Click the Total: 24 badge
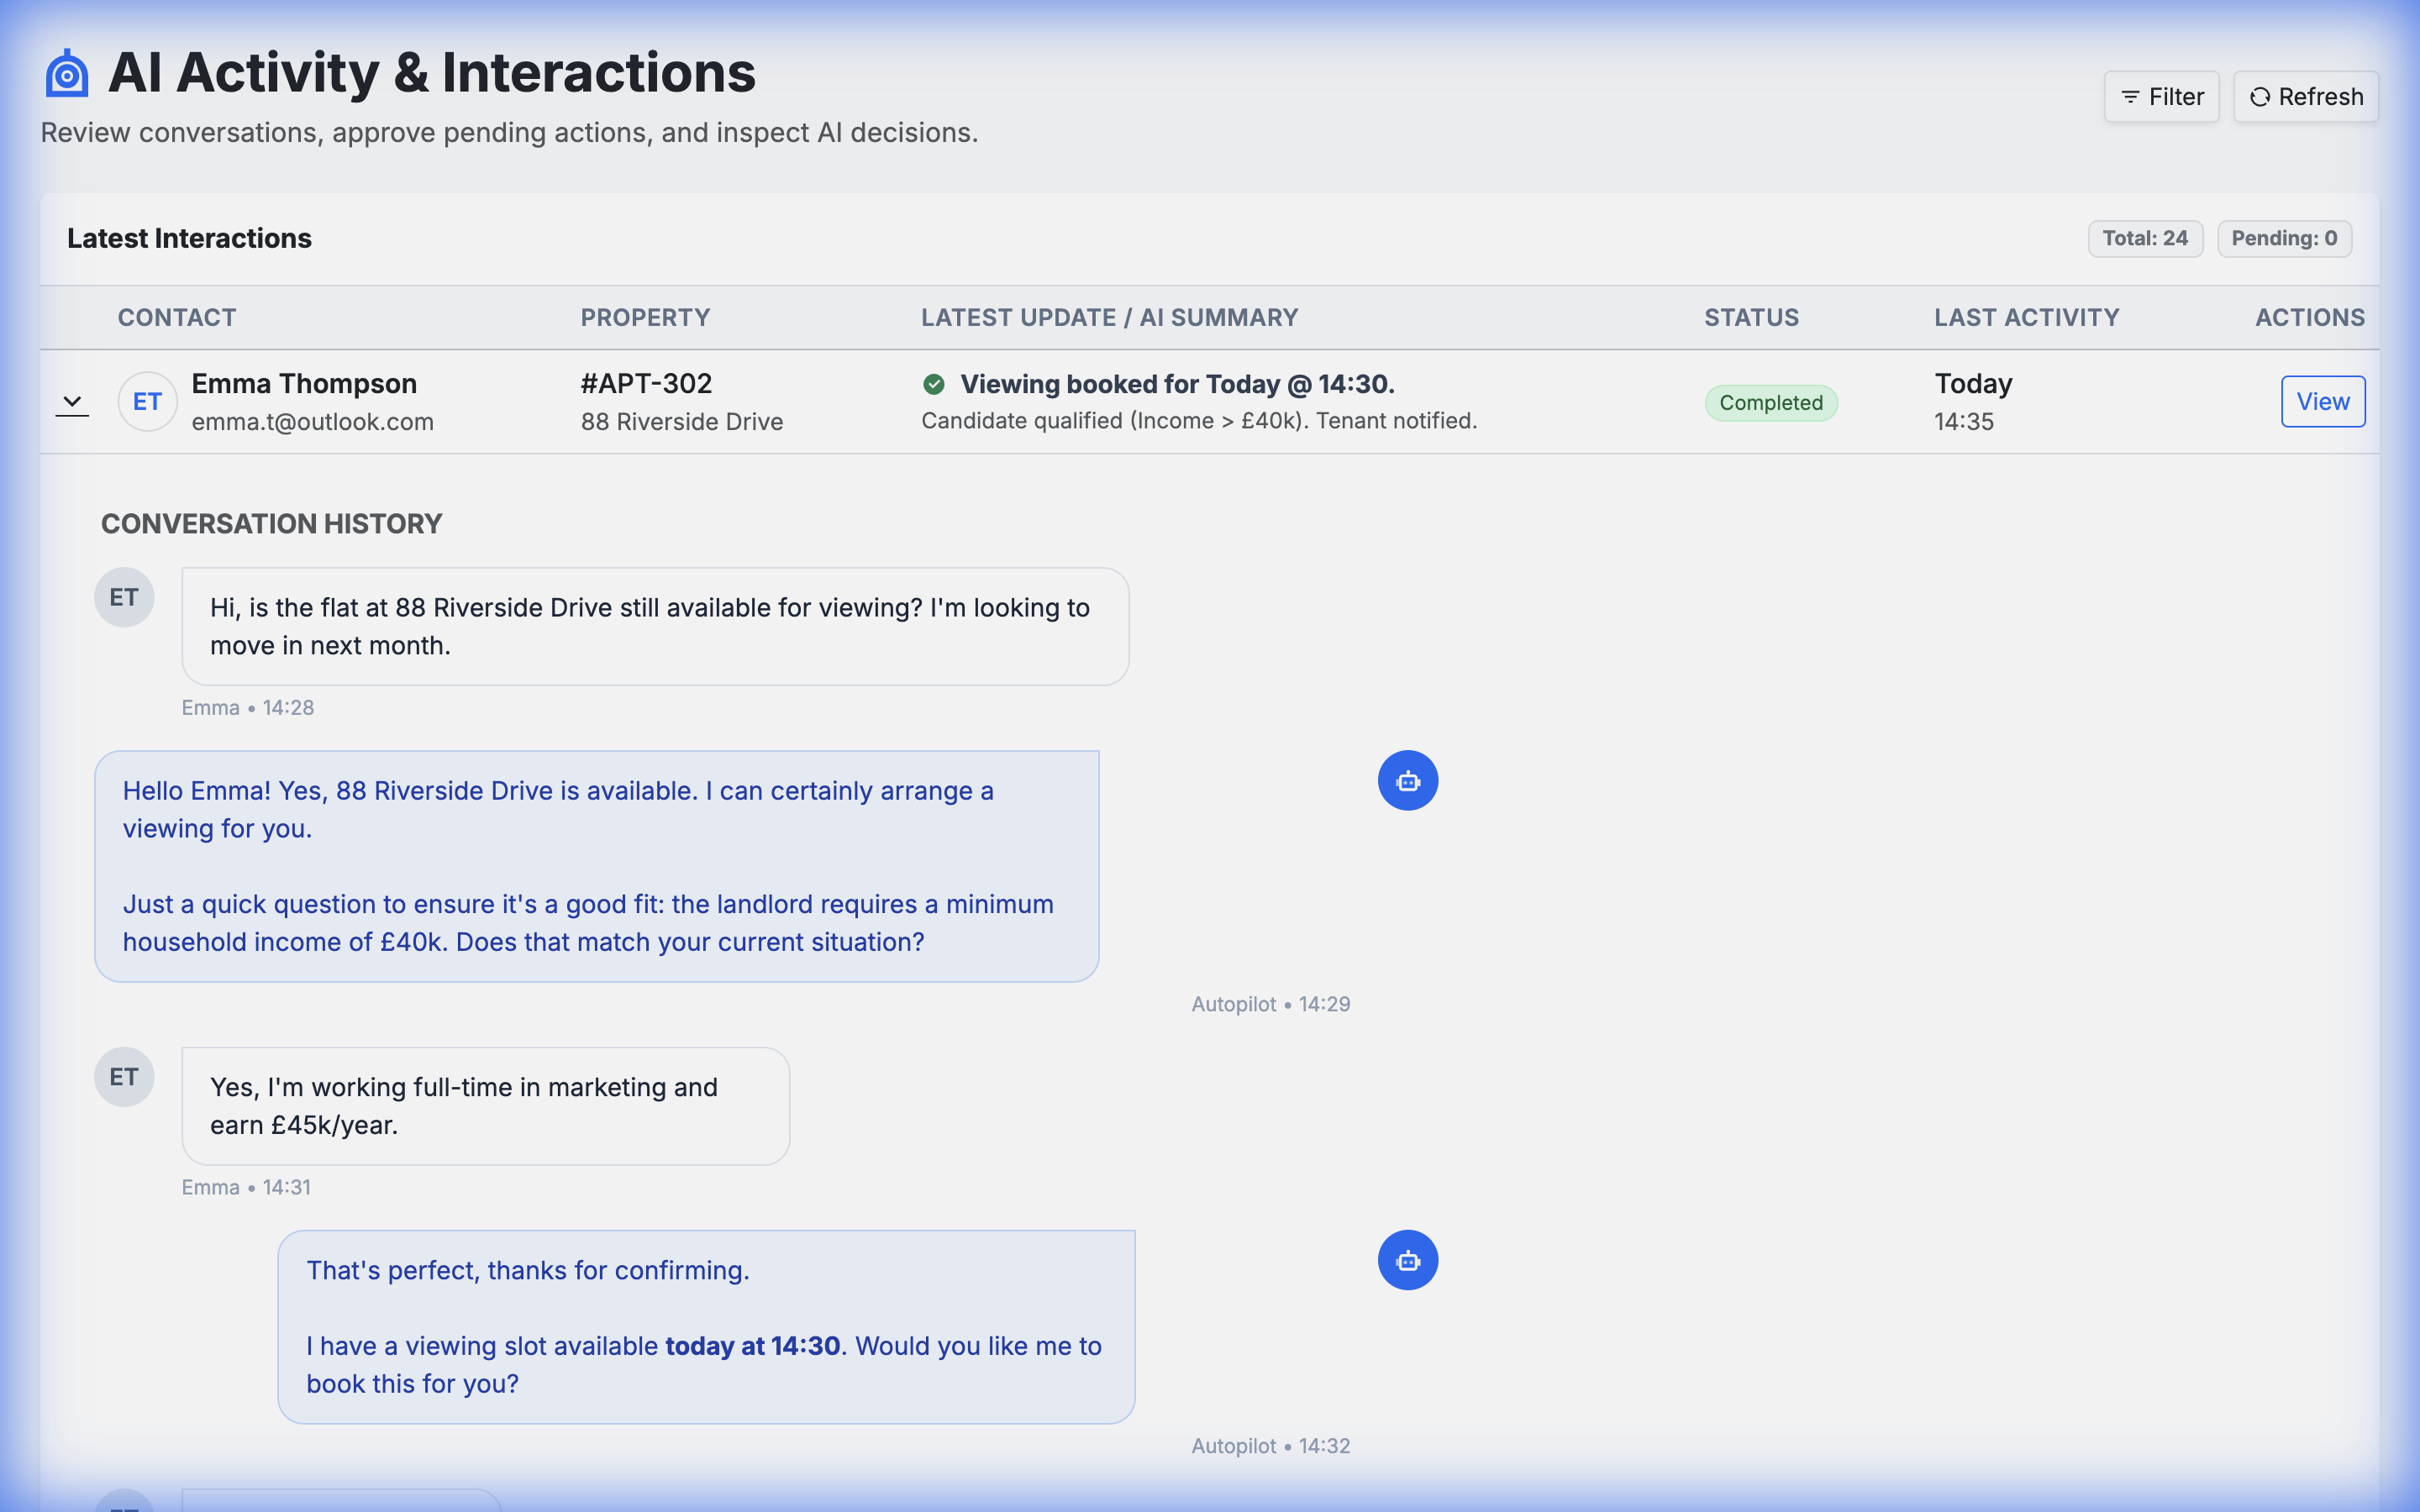The image size is (2420, 1512). [x=2144, y=239]
